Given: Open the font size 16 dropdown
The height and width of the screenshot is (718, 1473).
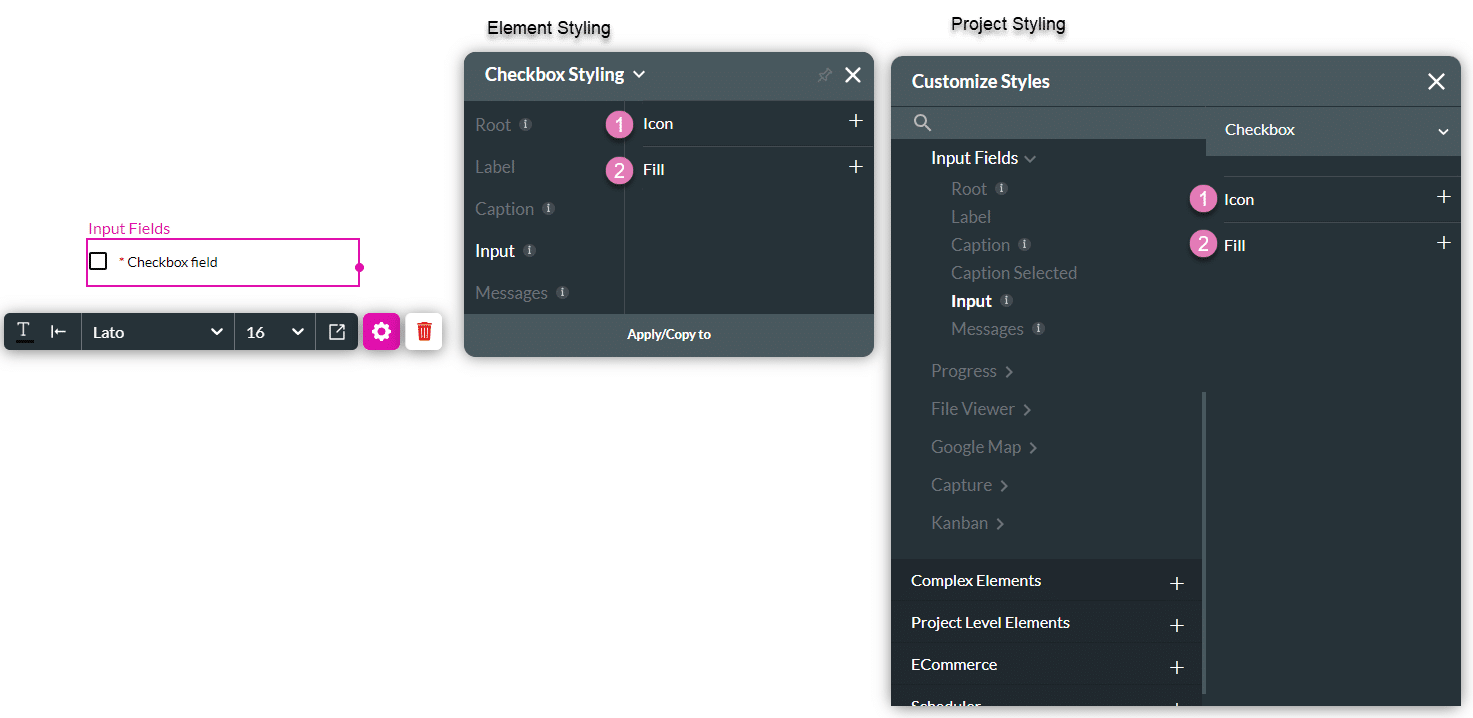Looking at the screenshot, I should coord(274,331).
